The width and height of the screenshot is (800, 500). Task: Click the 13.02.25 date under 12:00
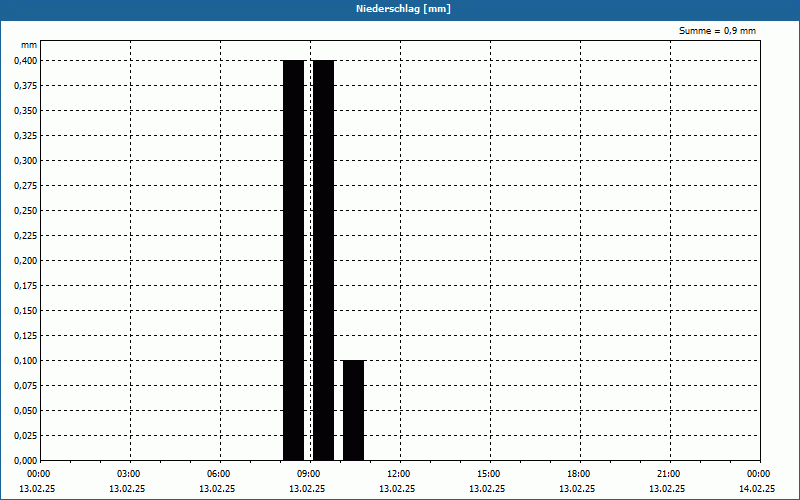pos(397,489)
